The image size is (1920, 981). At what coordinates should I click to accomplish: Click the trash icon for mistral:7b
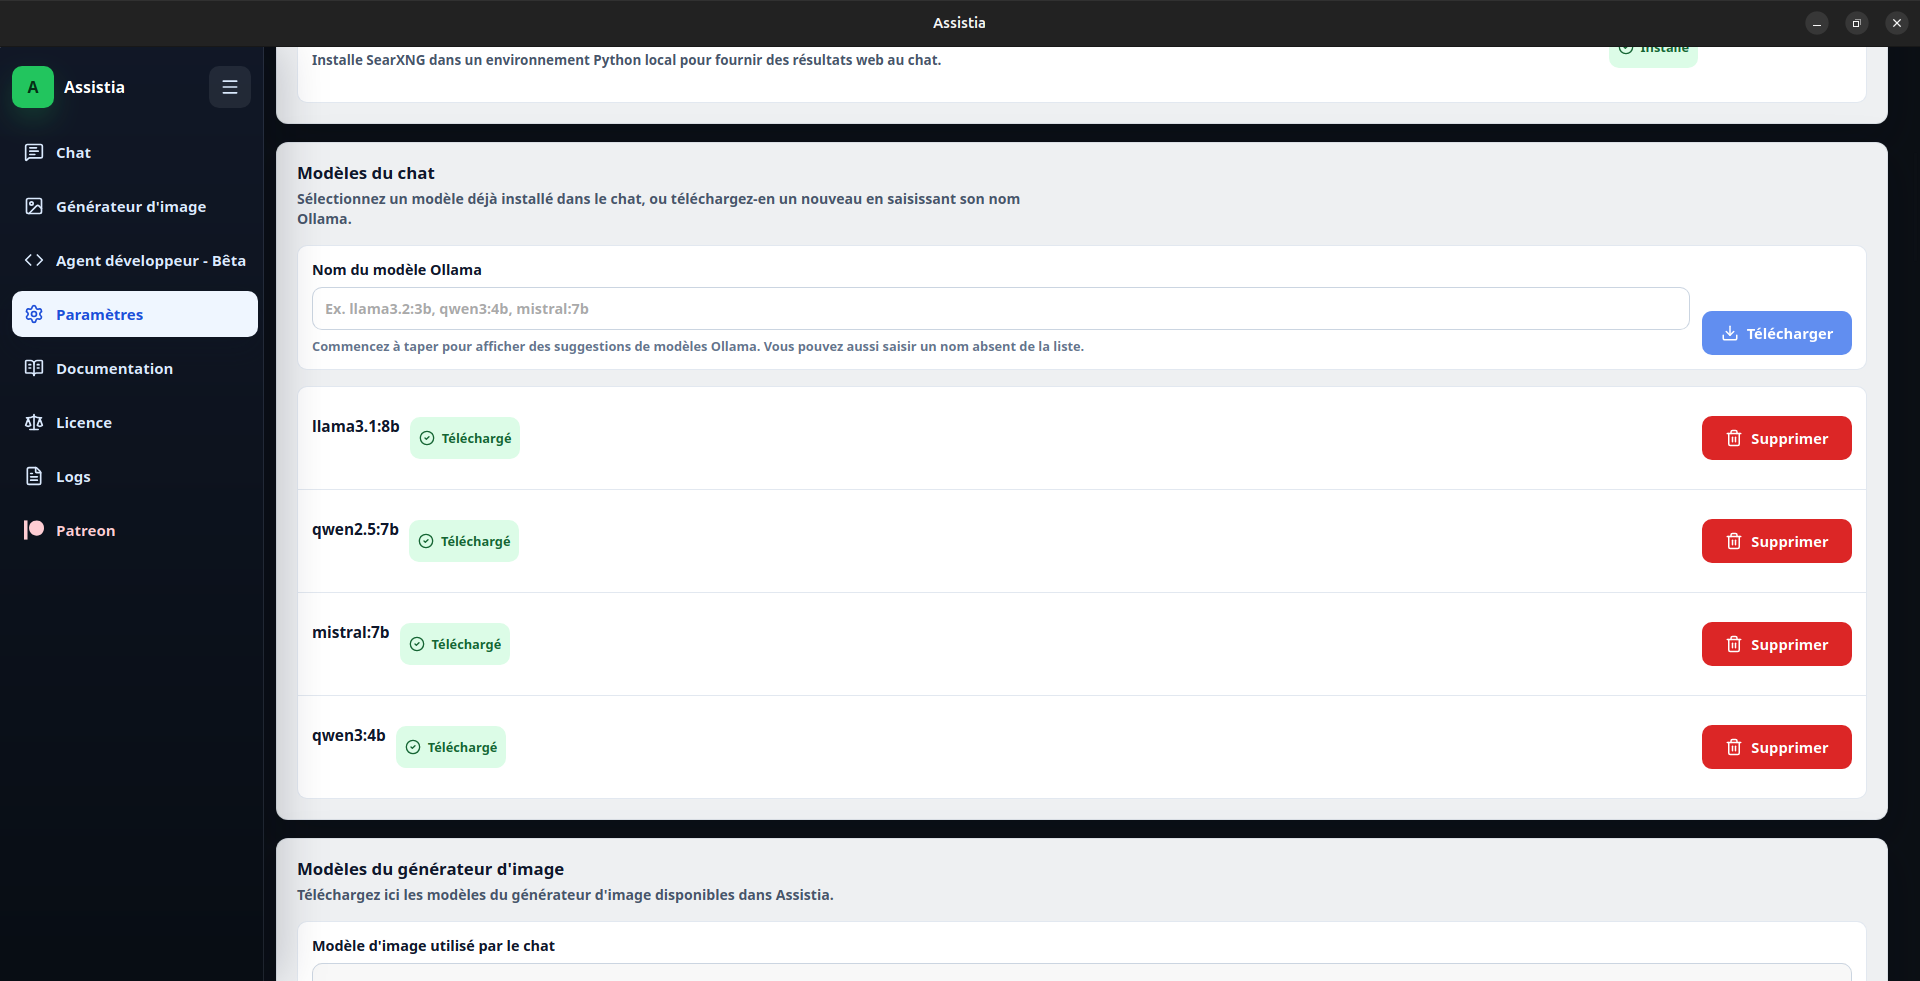pyautogui.click(x=1734, y=644)
